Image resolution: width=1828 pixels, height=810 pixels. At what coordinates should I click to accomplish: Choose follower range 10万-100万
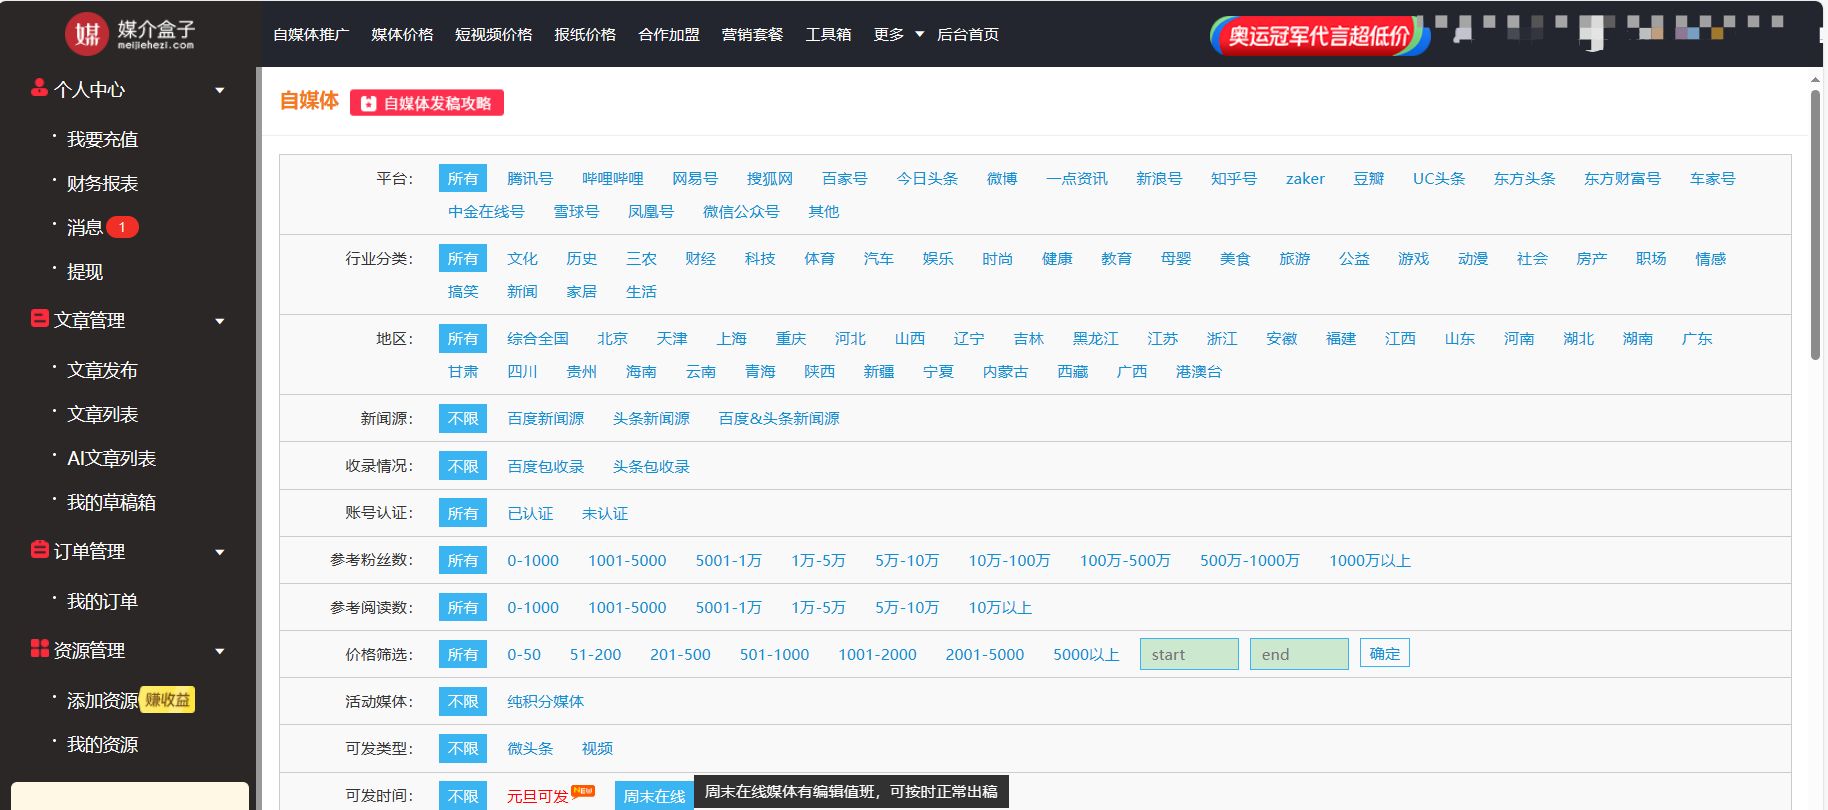(x=1009, y=560)
